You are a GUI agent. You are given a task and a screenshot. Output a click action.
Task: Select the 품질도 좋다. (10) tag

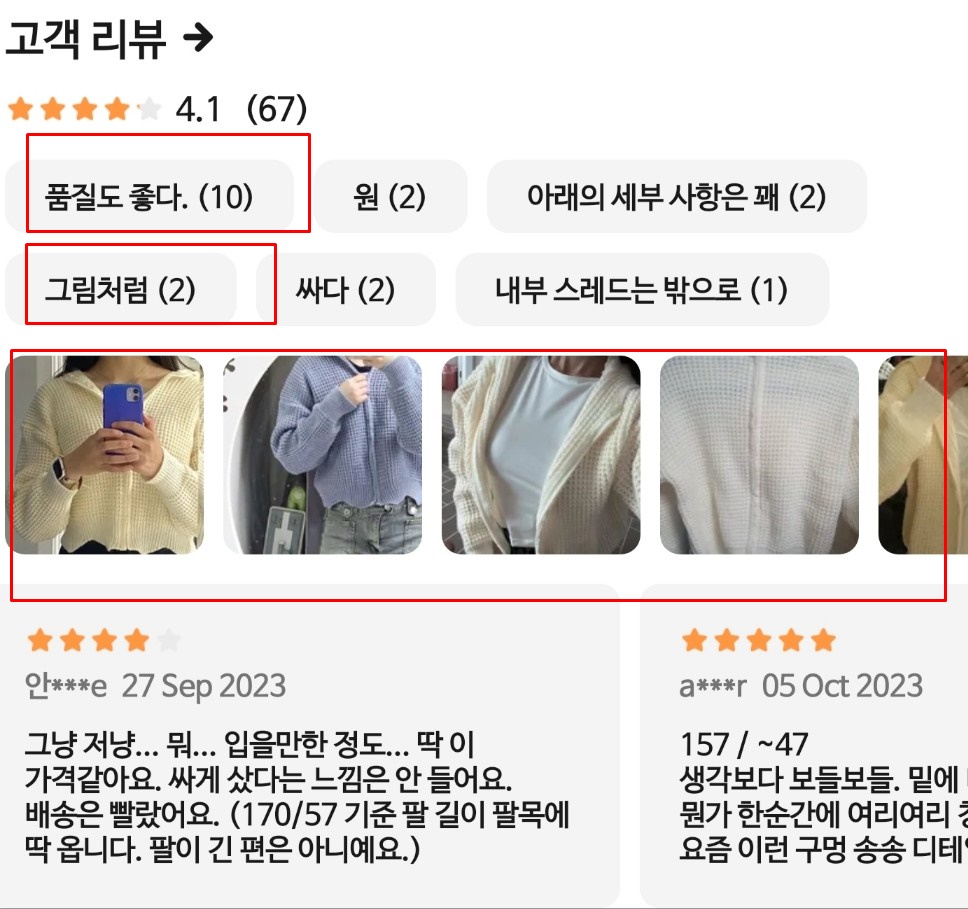[149, 196]
